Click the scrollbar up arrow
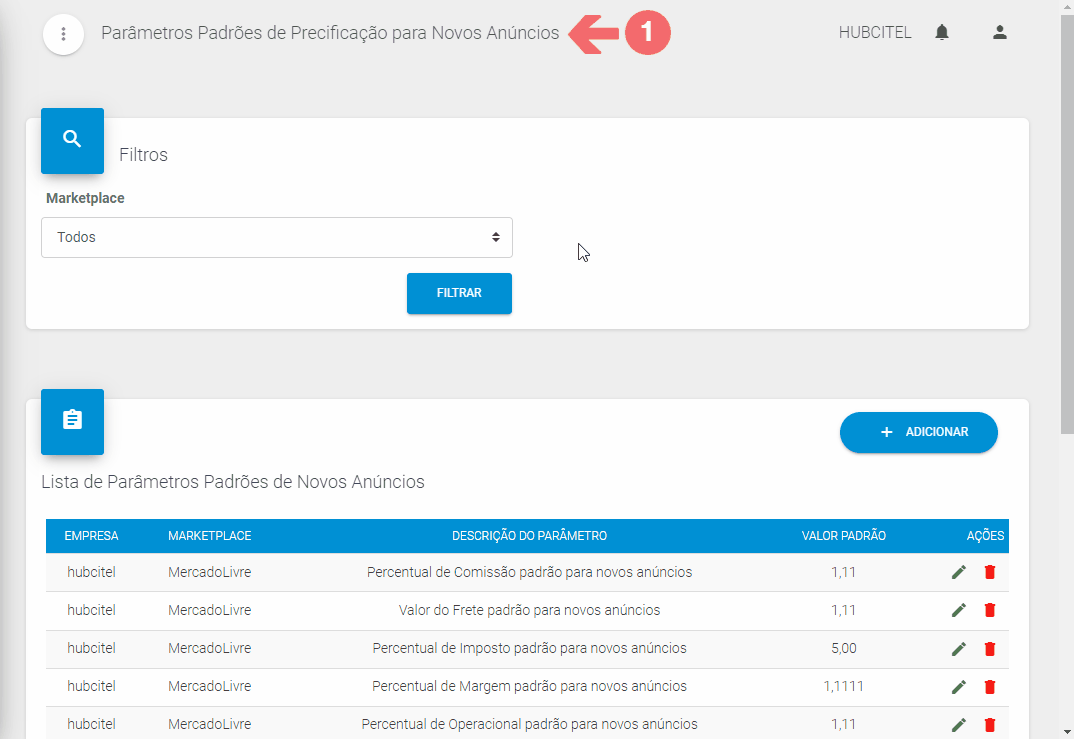The width and height of the screenshot is (1074, 739). click(x=1066, y=6)
